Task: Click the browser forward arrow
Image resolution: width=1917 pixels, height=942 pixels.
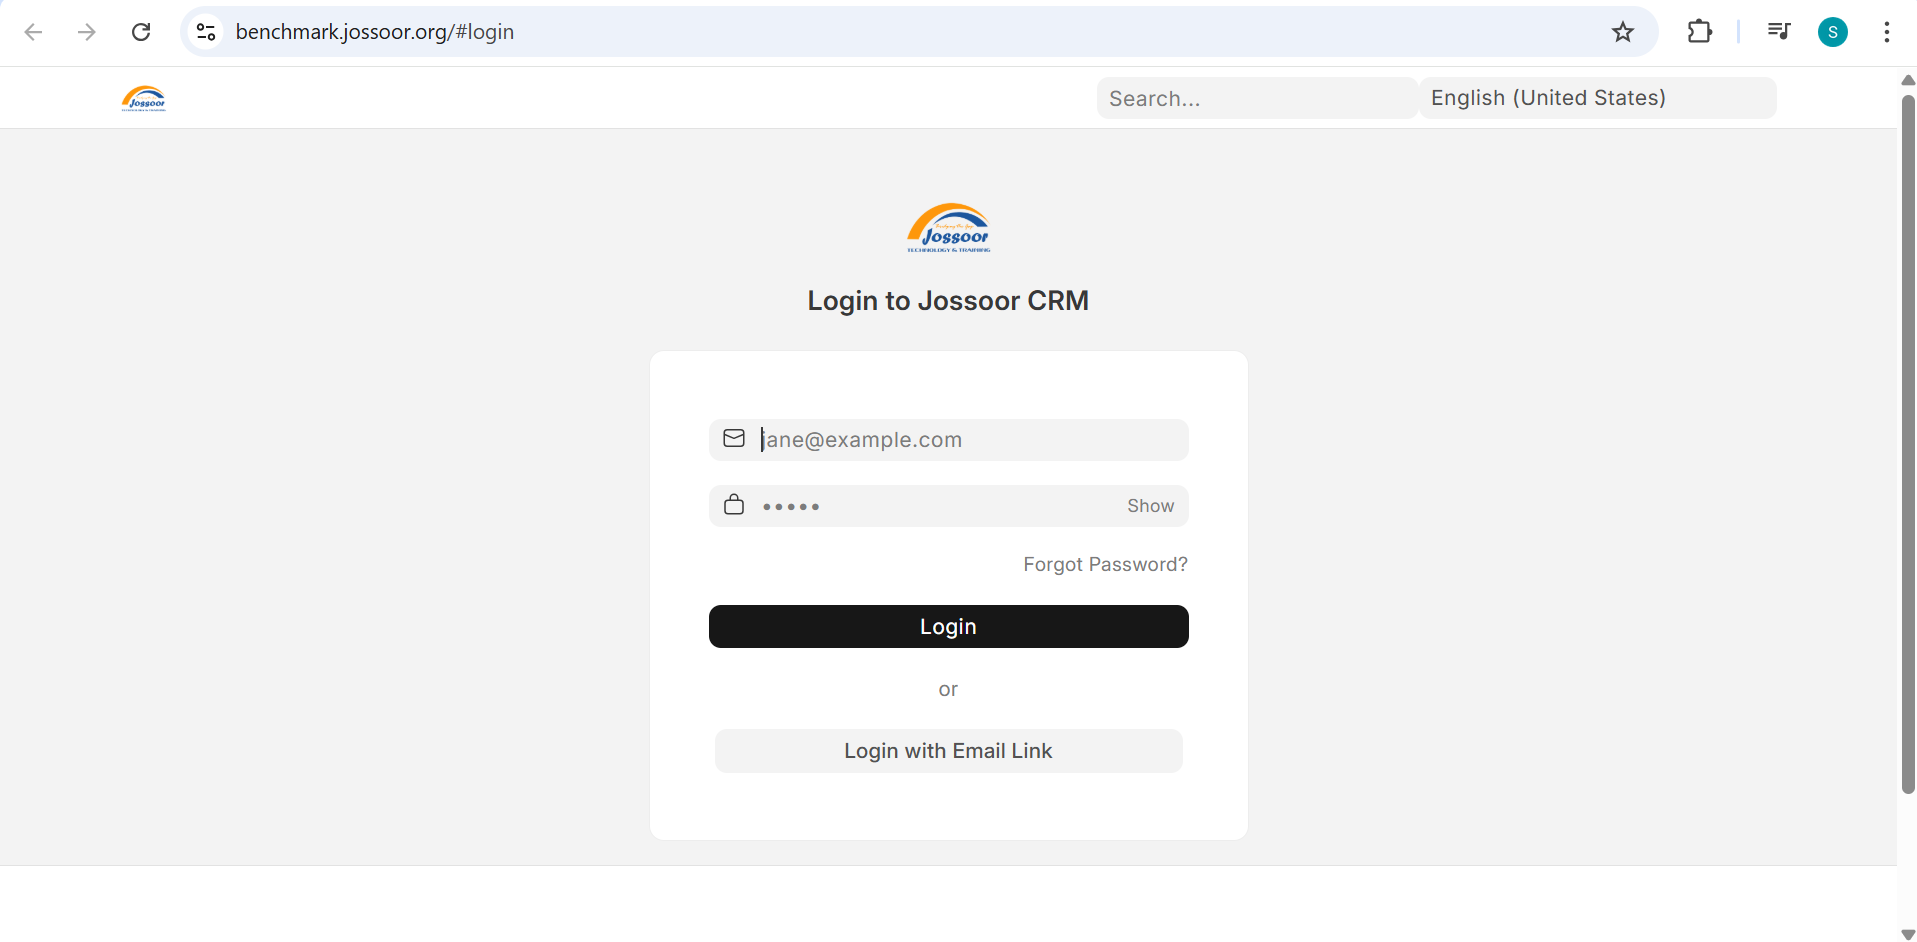Action: (87, 32)
